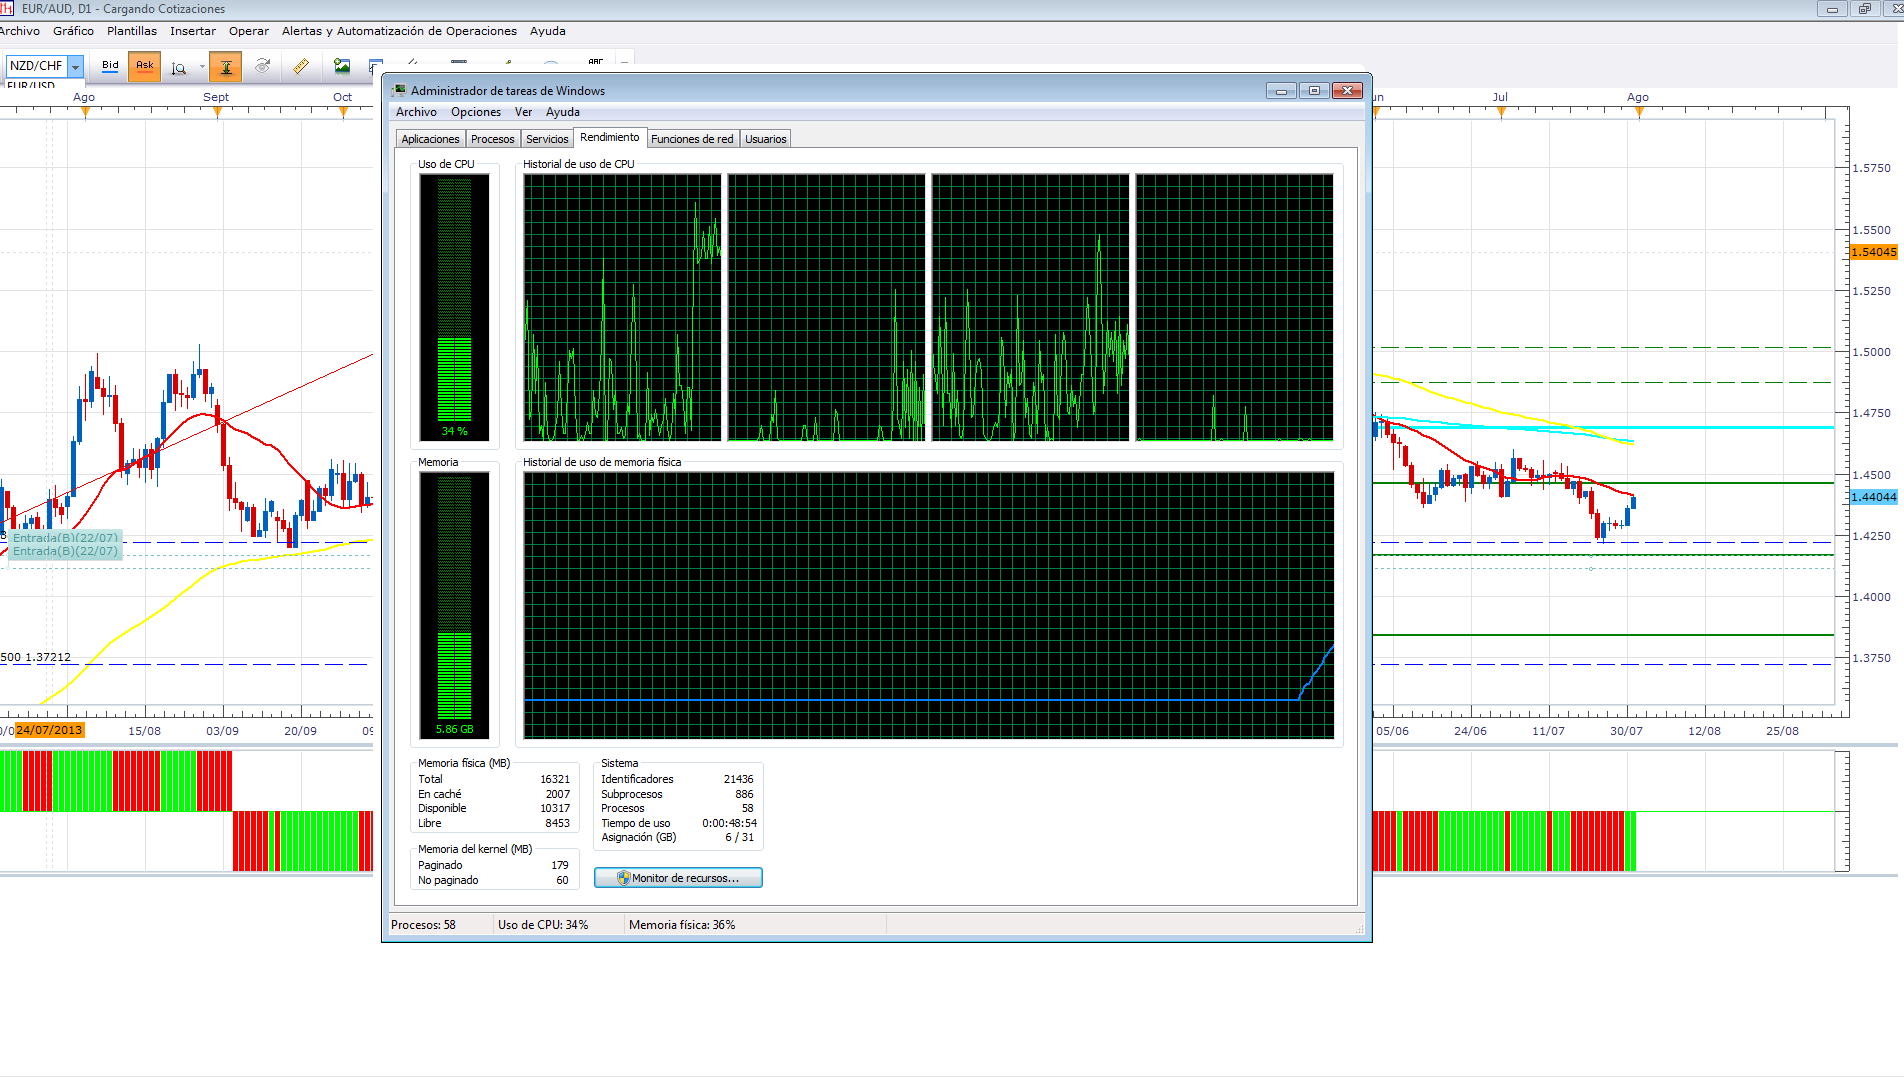Expand the NZD/CHF symbol dropdown arrow

tap(75, 67)
